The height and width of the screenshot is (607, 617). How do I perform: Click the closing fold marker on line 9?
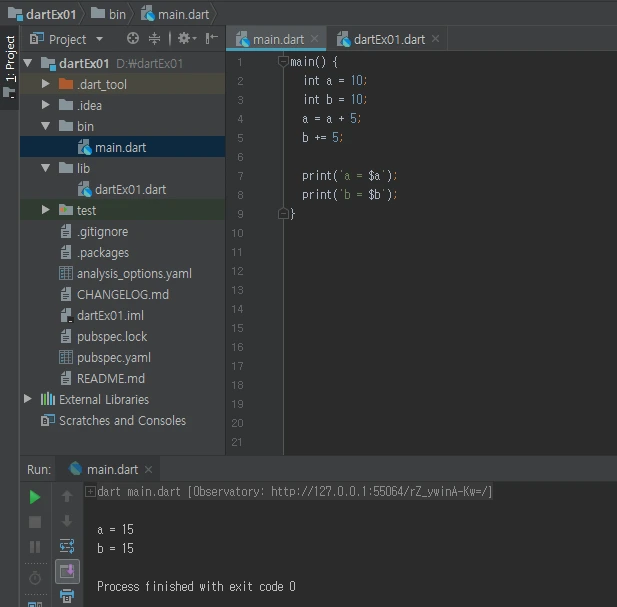pos(283,214)
